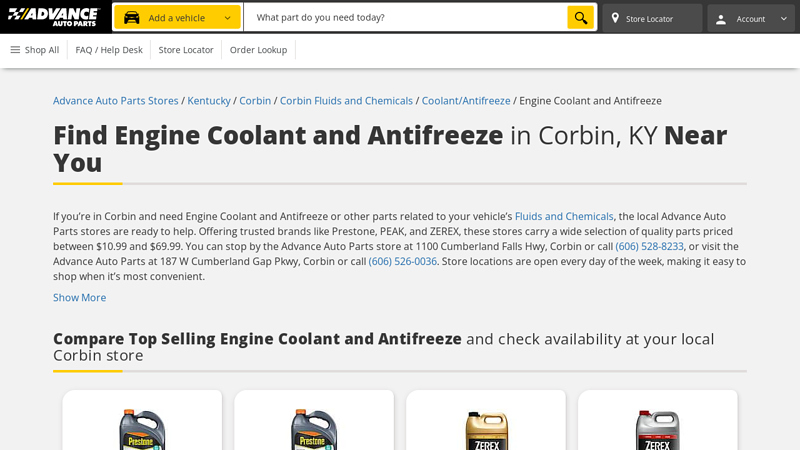Click the 'Engine Coolant and Antifreeze' breadcrumb text
This screenshot has height=450, width=800.
pos(590,101)
